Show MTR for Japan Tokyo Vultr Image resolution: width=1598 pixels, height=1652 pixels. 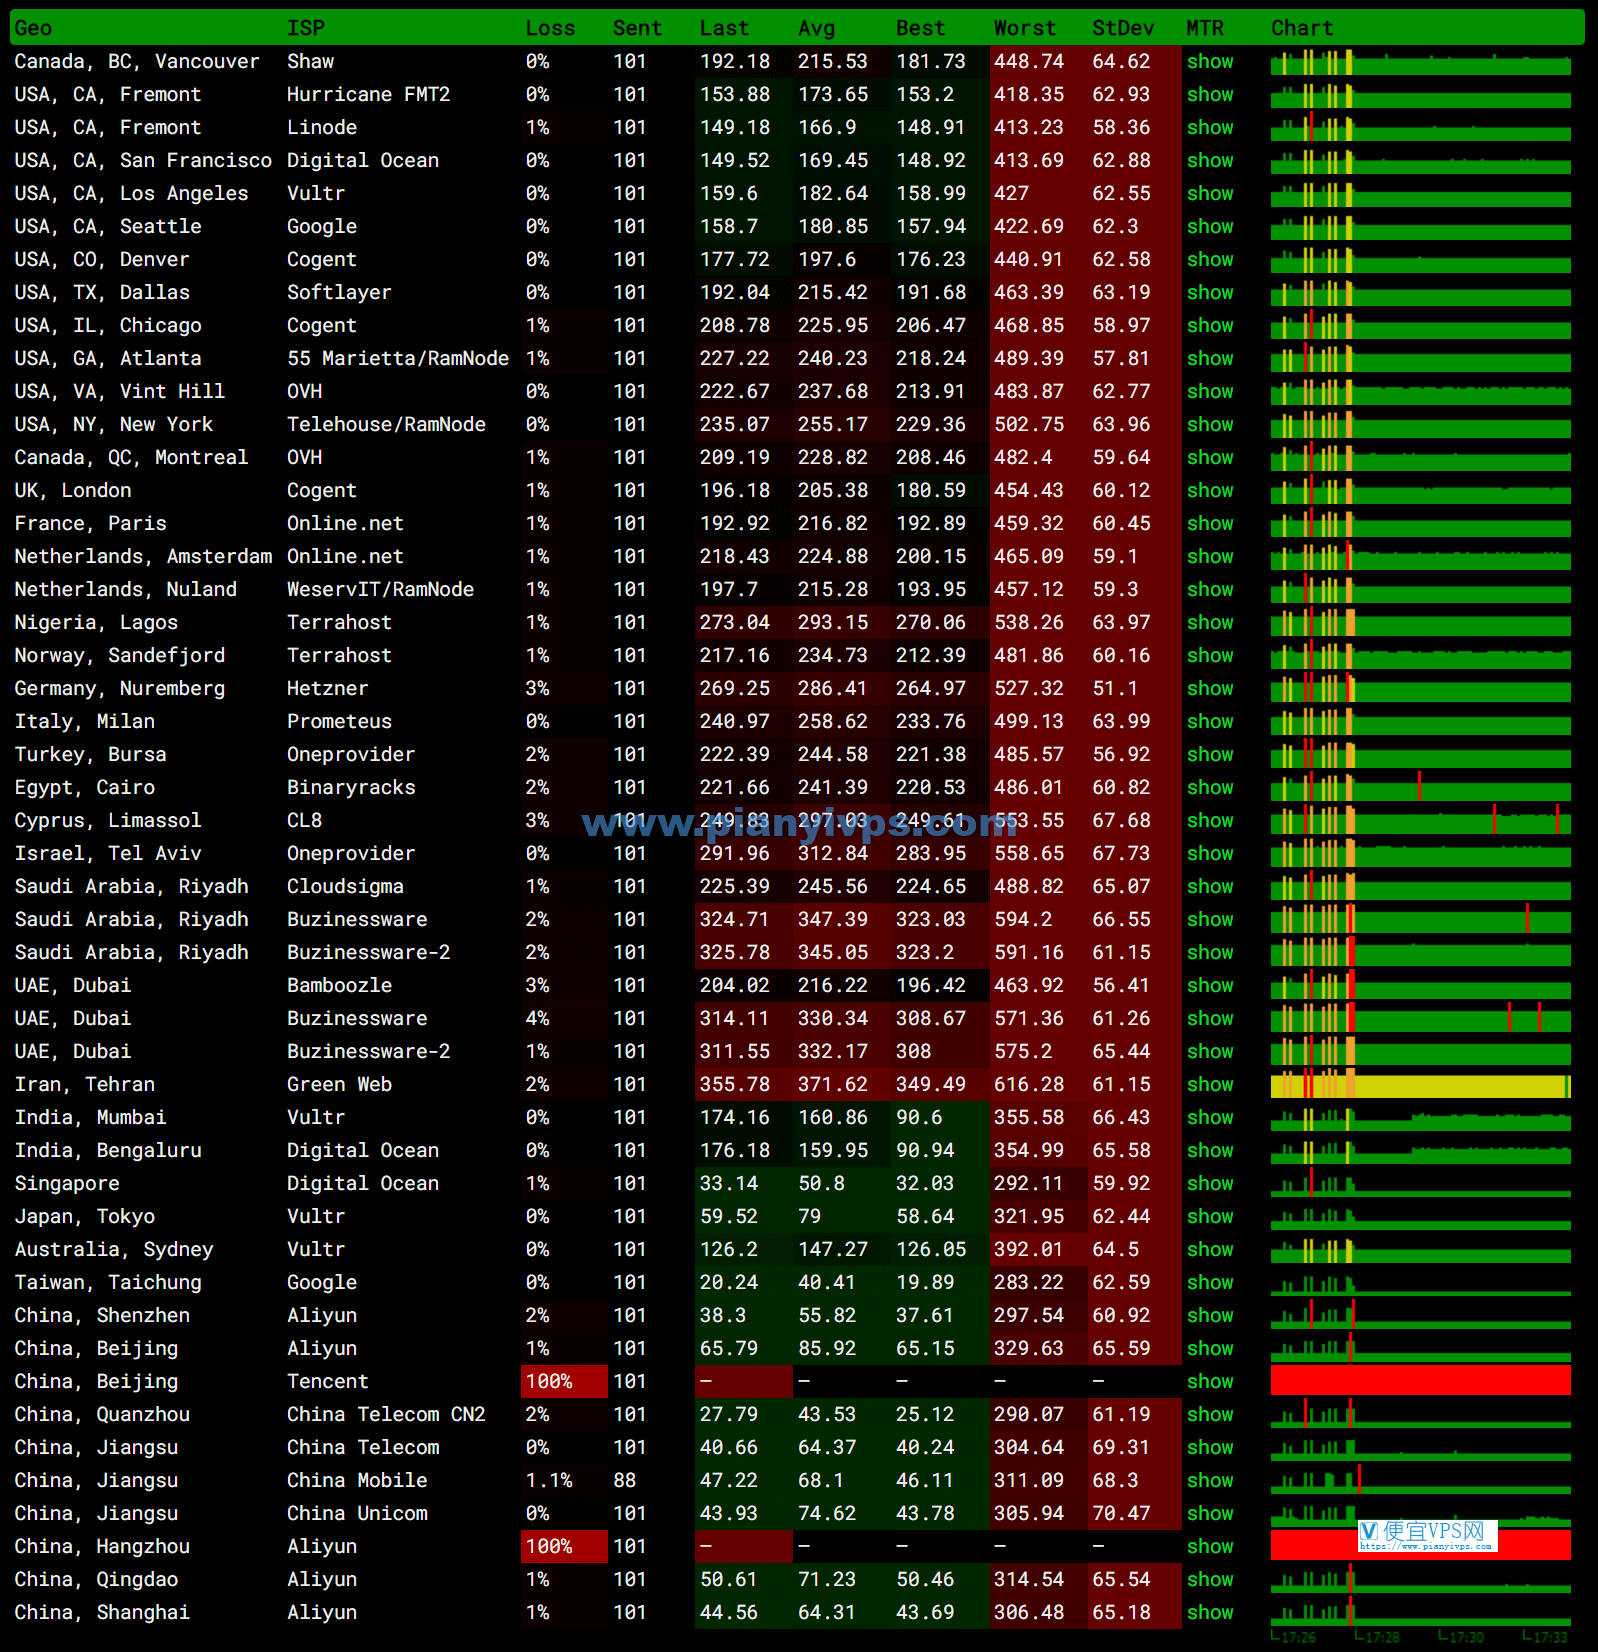tap(1210, 1216)
